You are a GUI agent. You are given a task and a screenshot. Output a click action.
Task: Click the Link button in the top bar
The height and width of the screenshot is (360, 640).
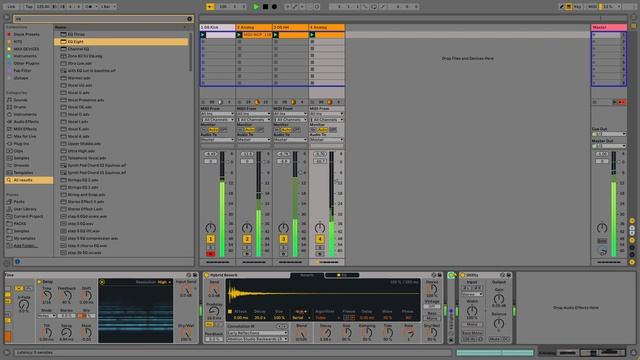tap(11, 7)
